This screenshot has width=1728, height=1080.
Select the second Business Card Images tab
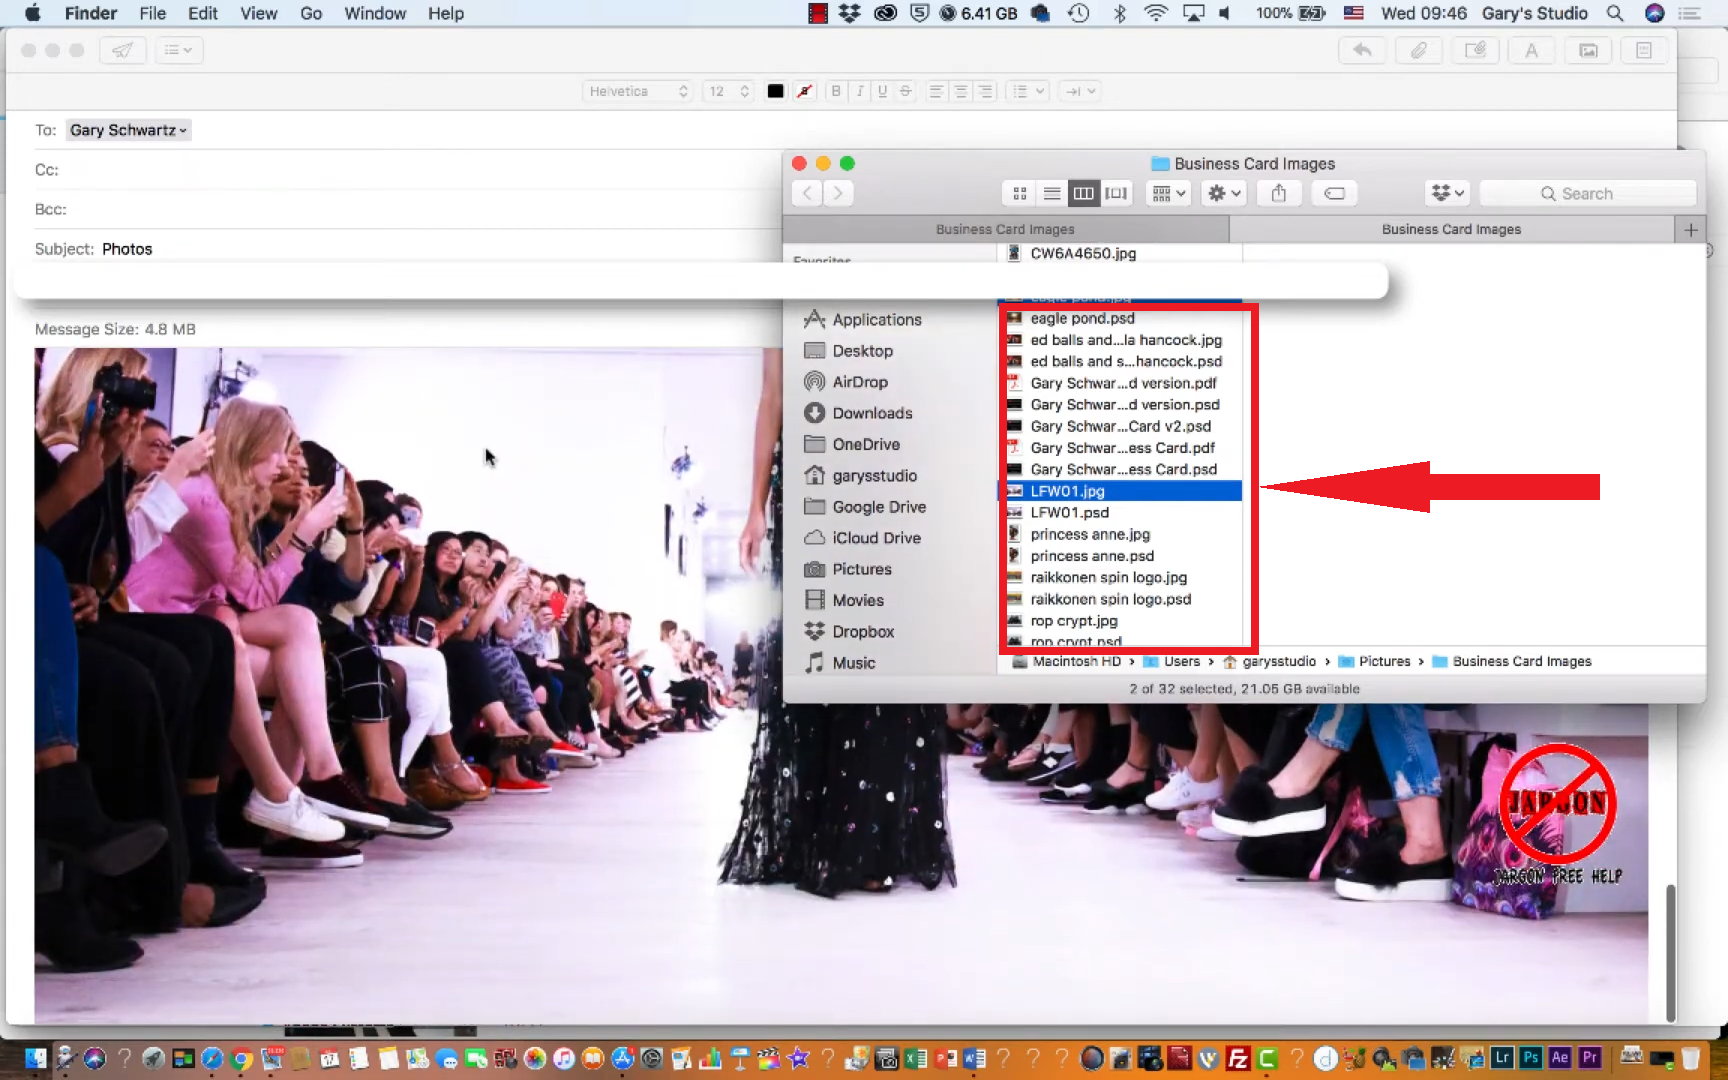coord(1450,229)
